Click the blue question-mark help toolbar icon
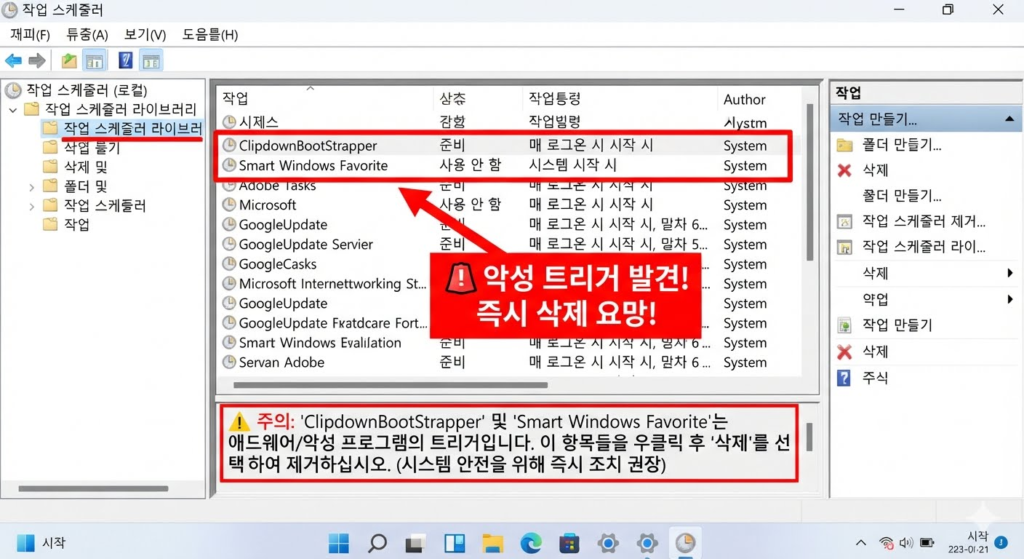Image resolution: width=1024 pixels, height=559 pixels. click(x=125, y=61)
